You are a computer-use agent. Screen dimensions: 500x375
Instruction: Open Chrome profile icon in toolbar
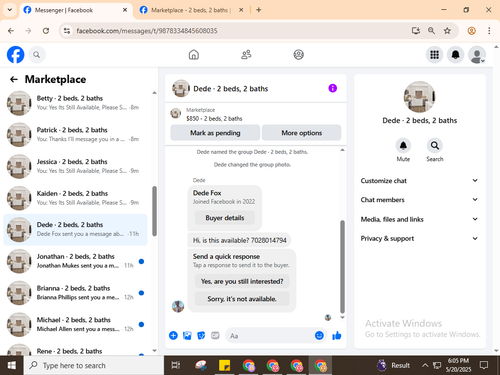[471, 31]
